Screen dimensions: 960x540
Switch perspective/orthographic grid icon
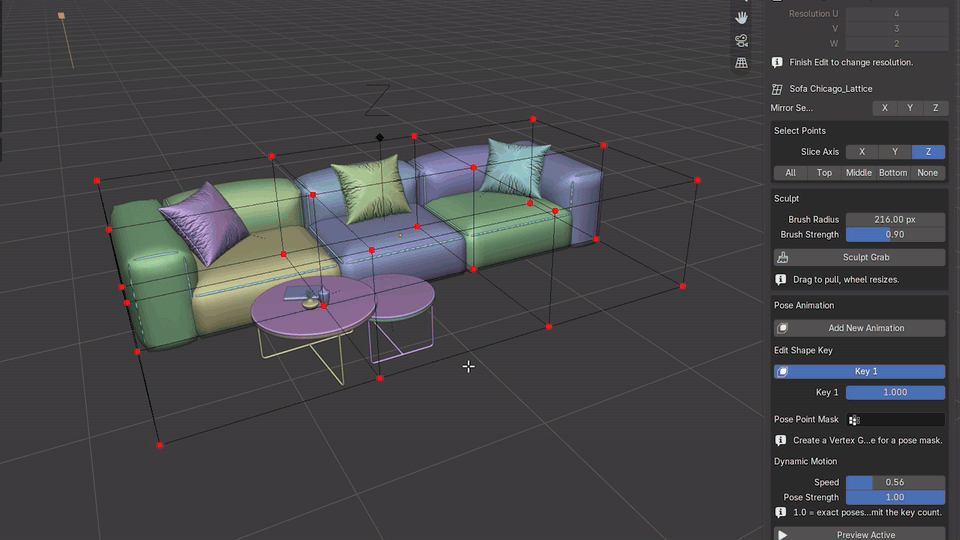(x=741, y=62)
